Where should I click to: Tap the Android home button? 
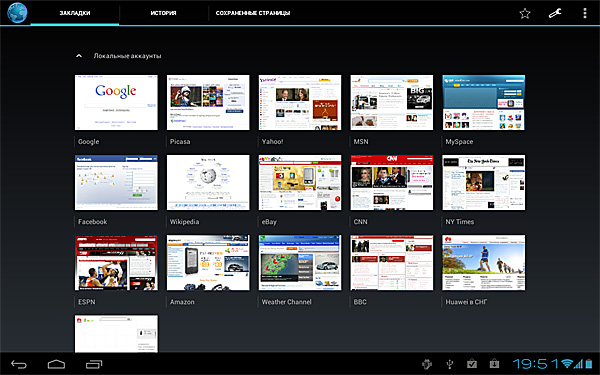(x=56, y=364)
